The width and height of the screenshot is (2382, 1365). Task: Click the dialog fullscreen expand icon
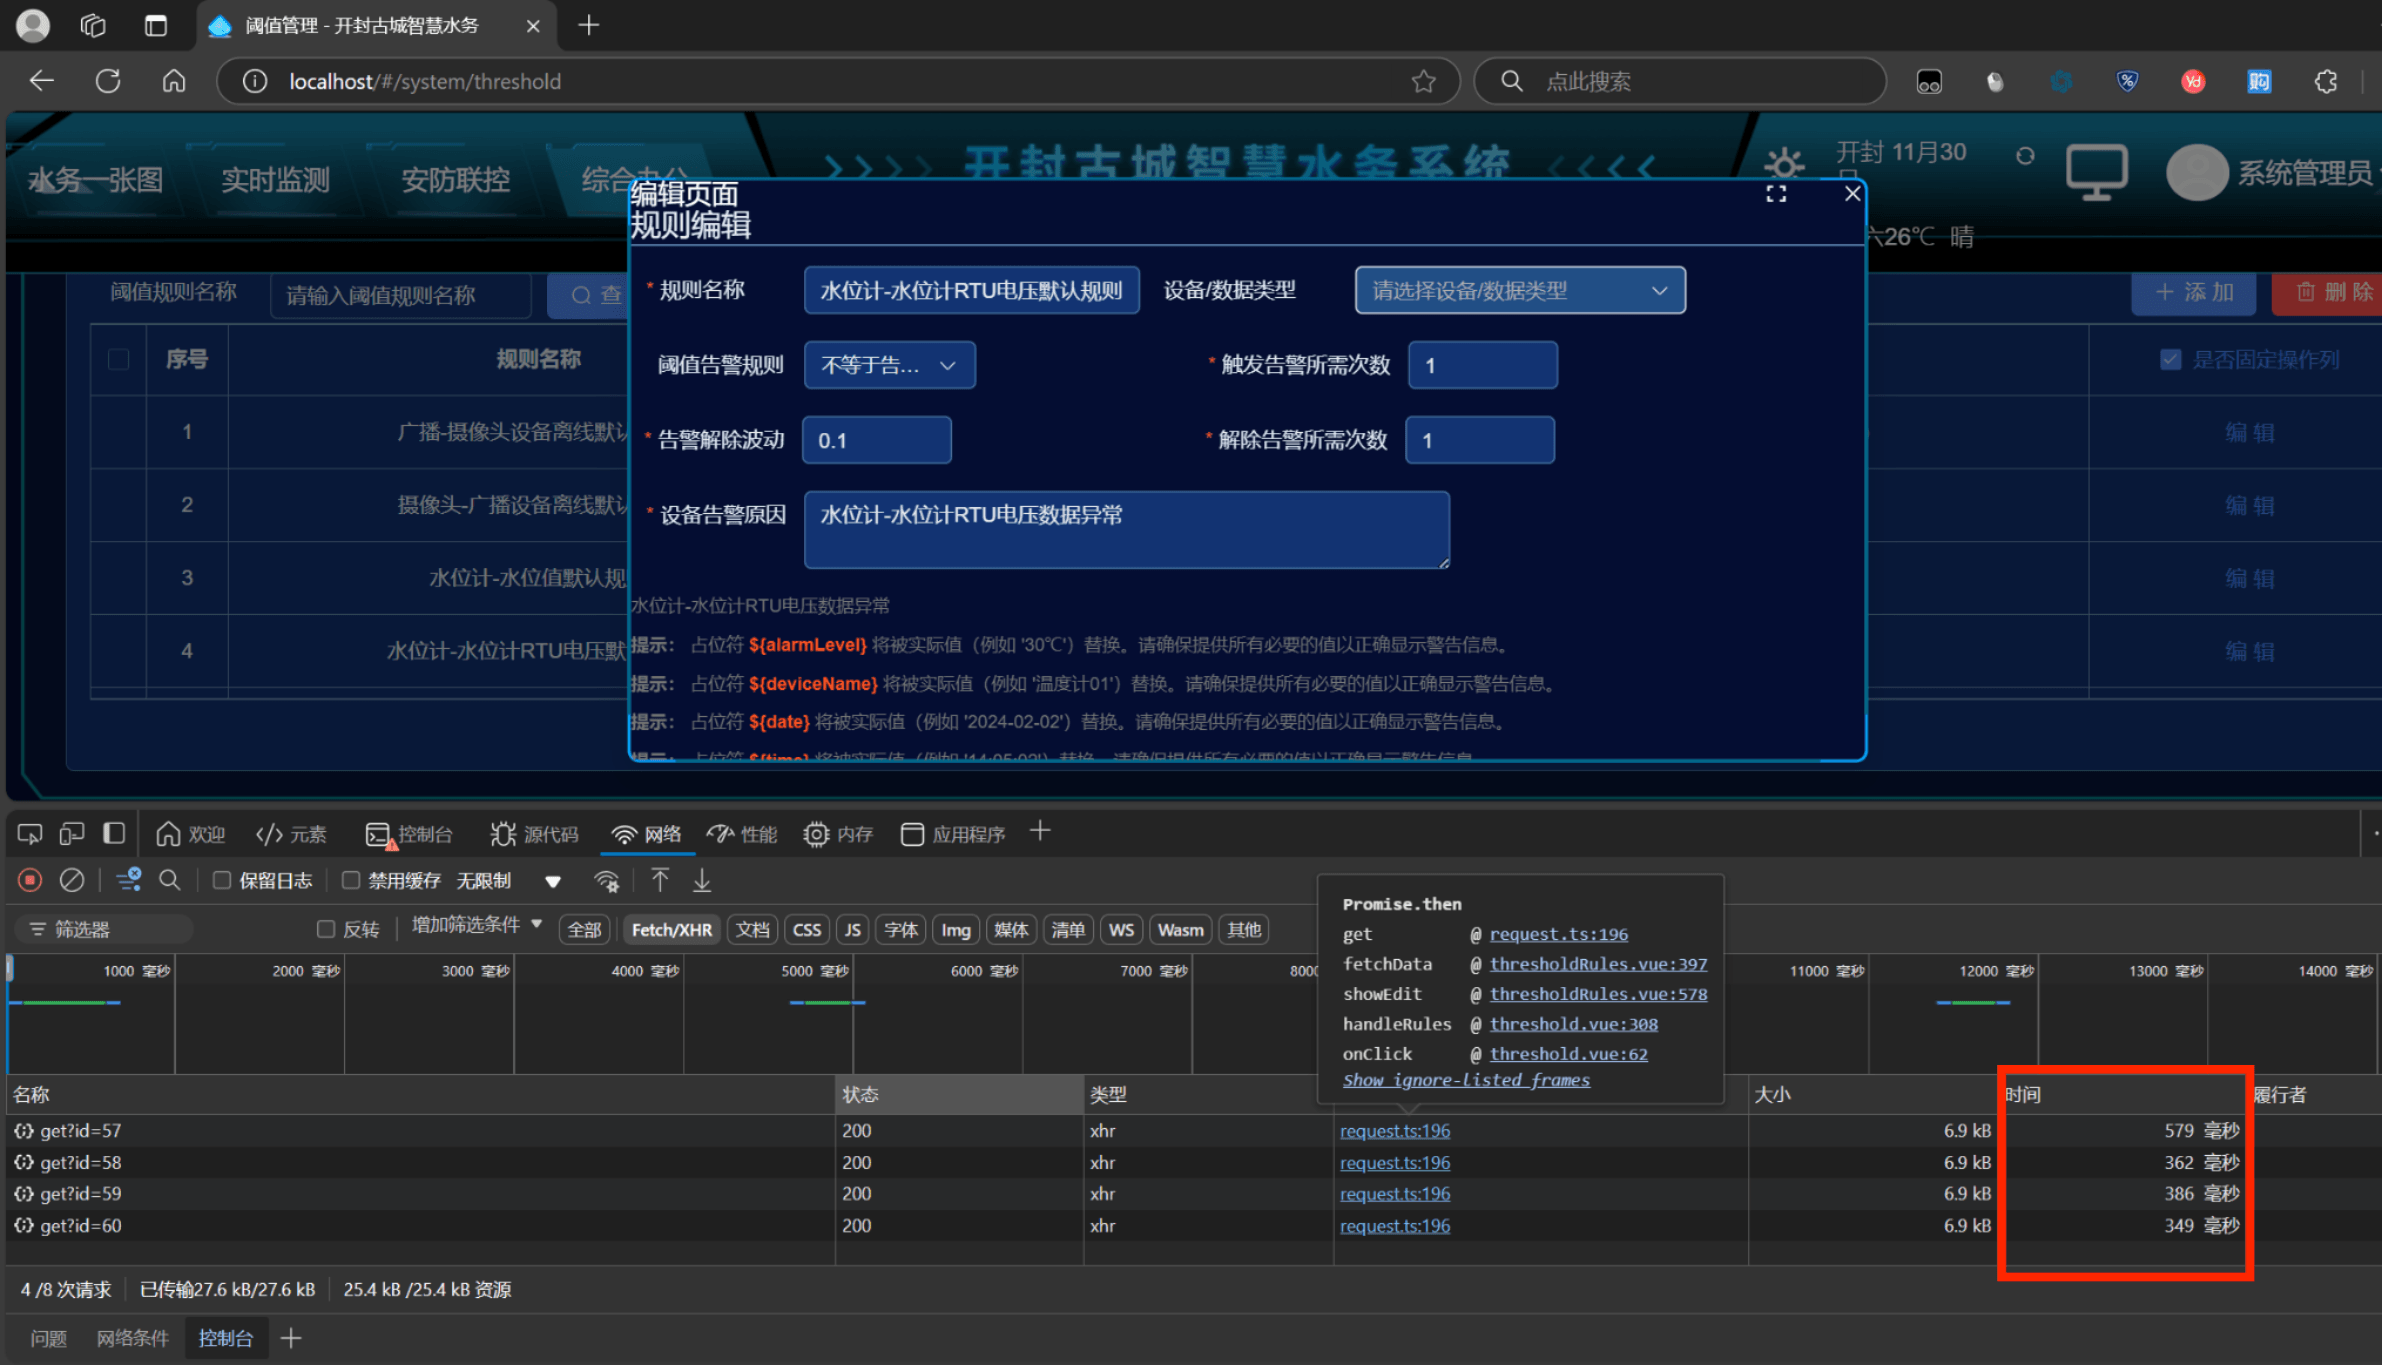coord(1776,194)
